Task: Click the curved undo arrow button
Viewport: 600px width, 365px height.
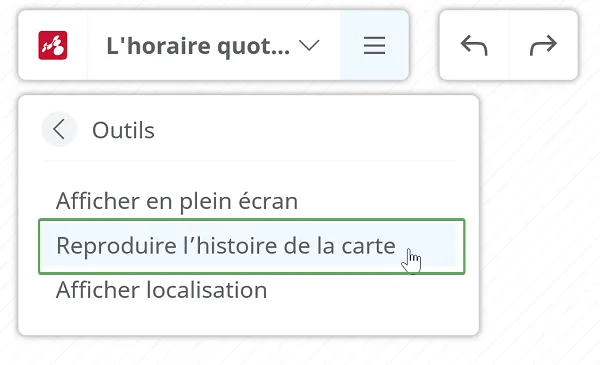Action: [474, 45]
